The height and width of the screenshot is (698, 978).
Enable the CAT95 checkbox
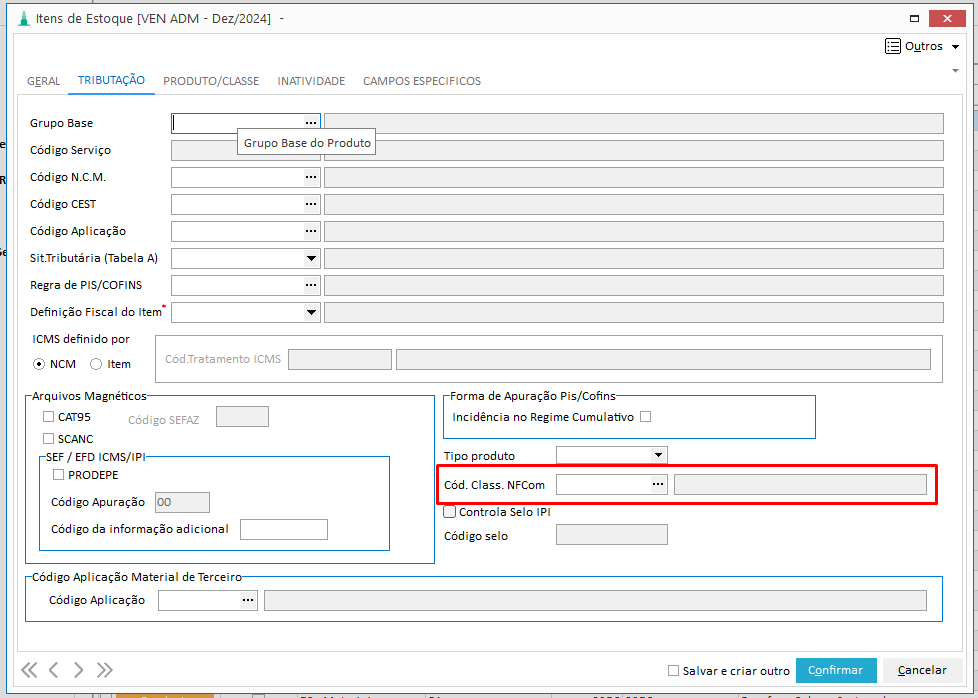[49, 417]
